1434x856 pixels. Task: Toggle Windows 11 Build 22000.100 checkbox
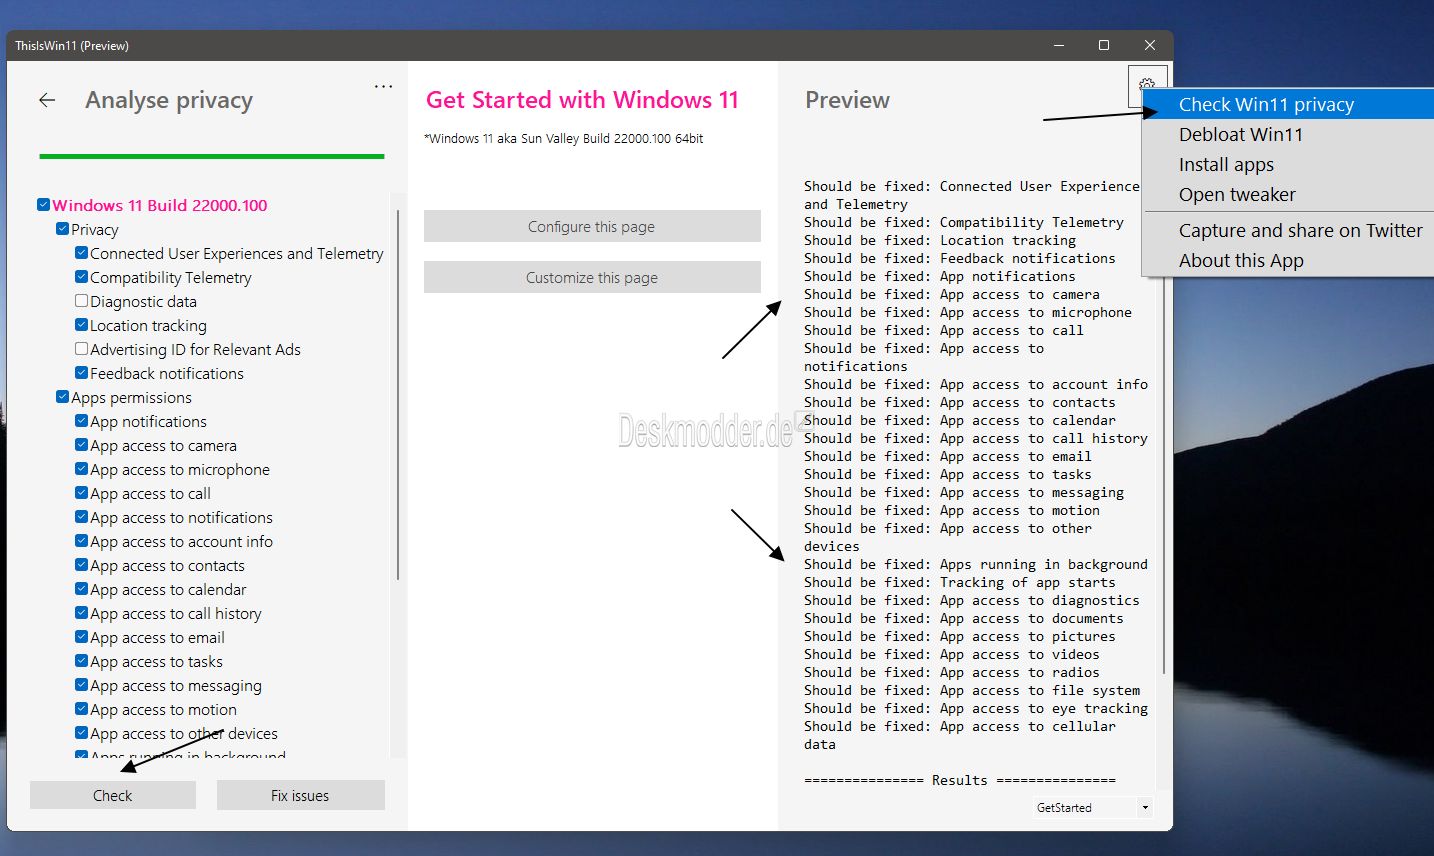pos(44,205)
